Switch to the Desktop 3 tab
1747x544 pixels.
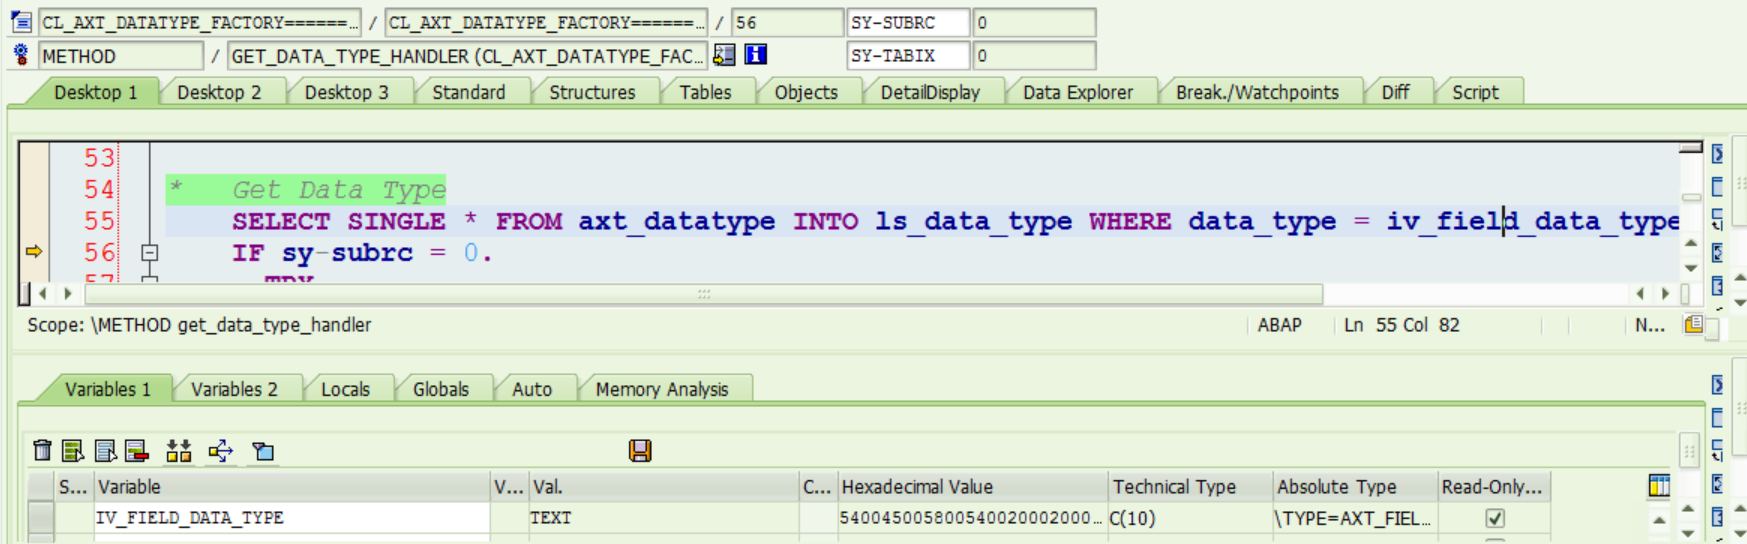pyautogui.click(x=347, y=92)
